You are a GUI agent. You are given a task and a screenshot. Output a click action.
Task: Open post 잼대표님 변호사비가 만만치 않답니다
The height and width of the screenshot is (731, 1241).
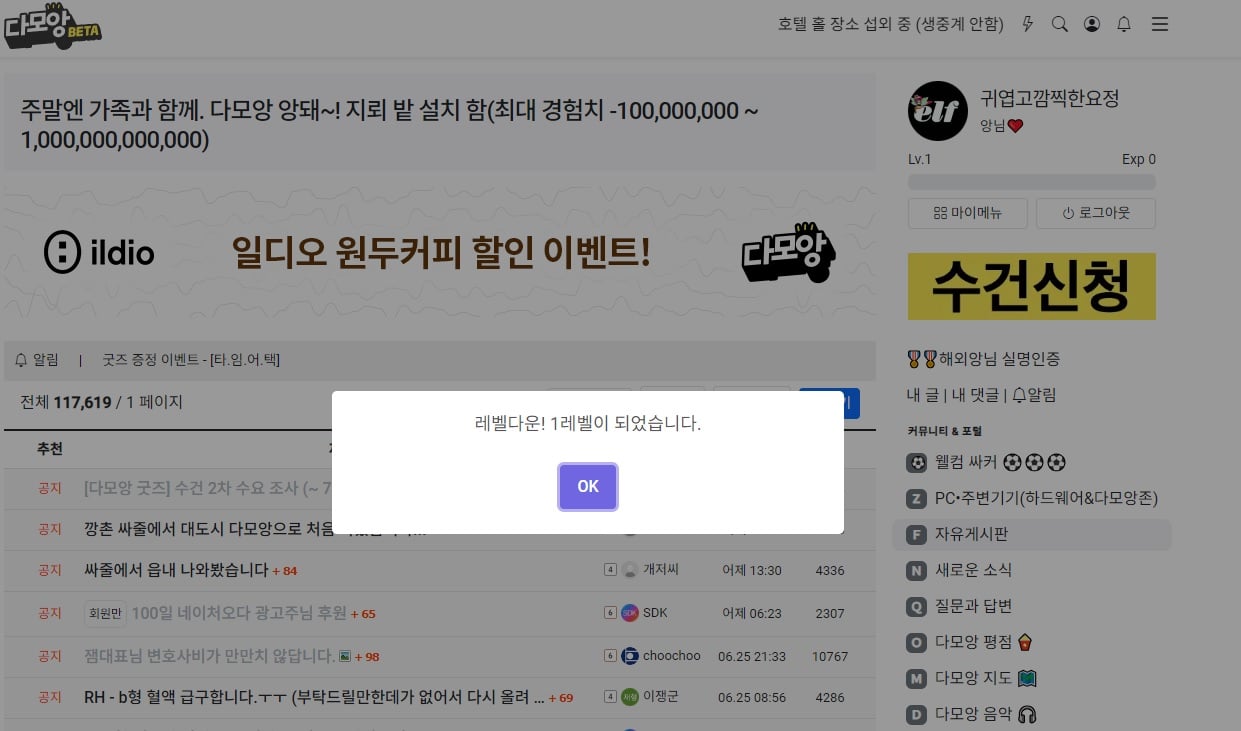tap(209, 656)
